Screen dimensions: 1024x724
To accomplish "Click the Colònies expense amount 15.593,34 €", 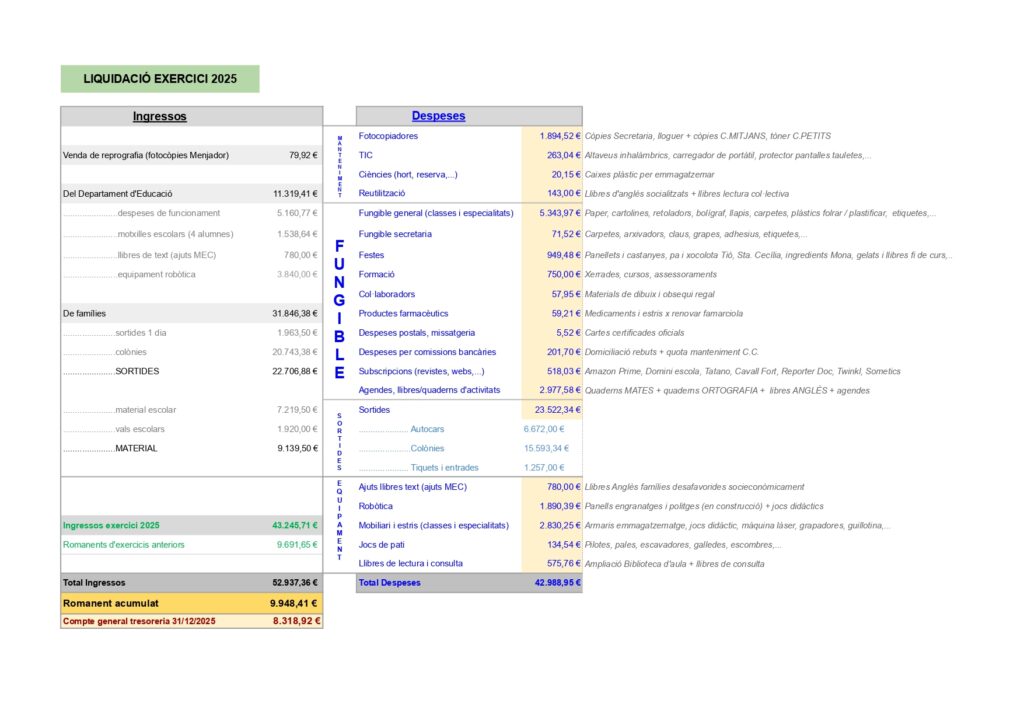I will (x=546, y=448).
